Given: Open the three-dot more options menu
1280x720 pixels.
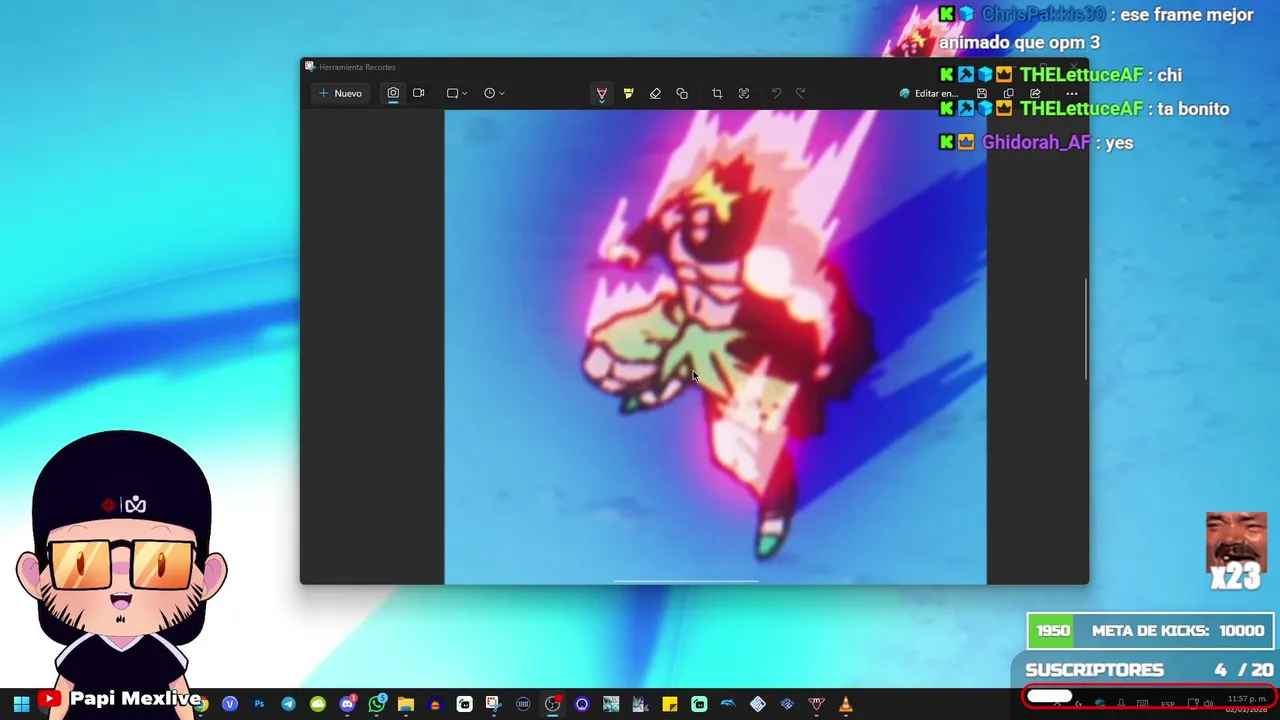Looking at the screenshot, I should pyautogui.click(x=1071, y=93).
